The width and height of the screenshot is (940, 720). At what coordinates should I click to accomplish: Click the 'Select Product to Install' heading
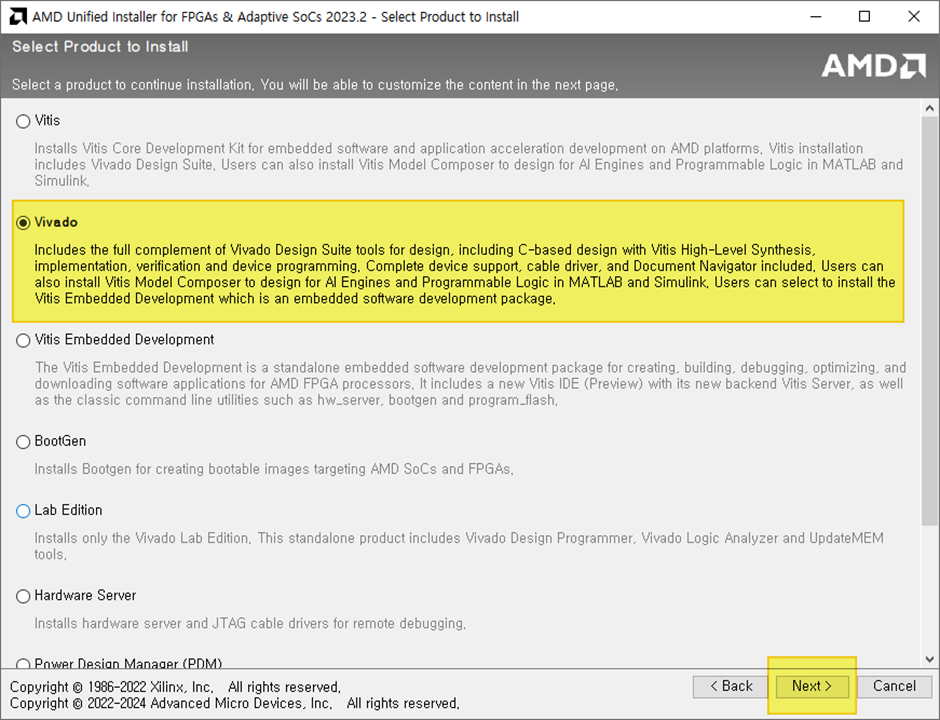(100, 47)
